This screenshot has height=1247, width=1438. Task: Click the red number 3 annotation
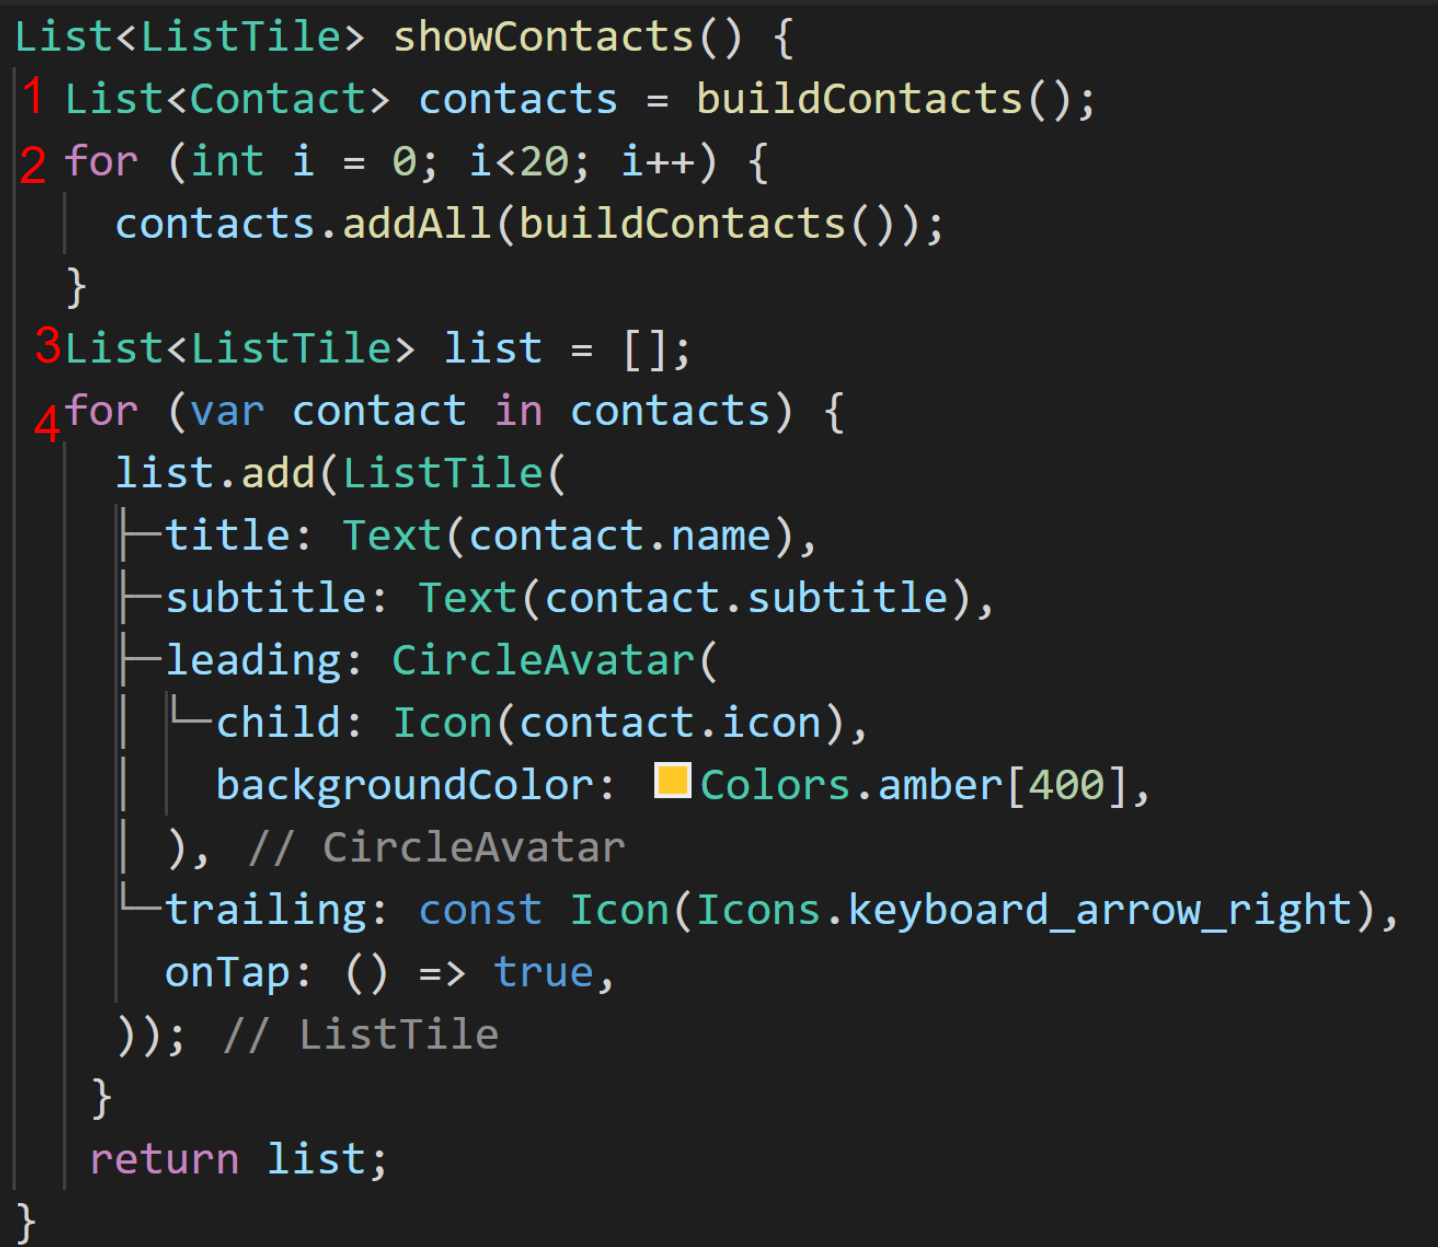tap(48, 345)
